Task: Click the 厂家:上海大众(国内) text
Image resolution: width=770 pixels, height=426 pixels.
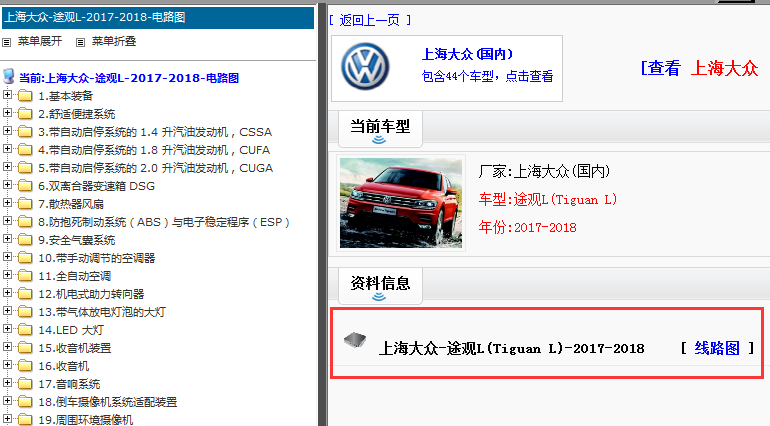Action: pyautogui.click(x=544, y=171)
